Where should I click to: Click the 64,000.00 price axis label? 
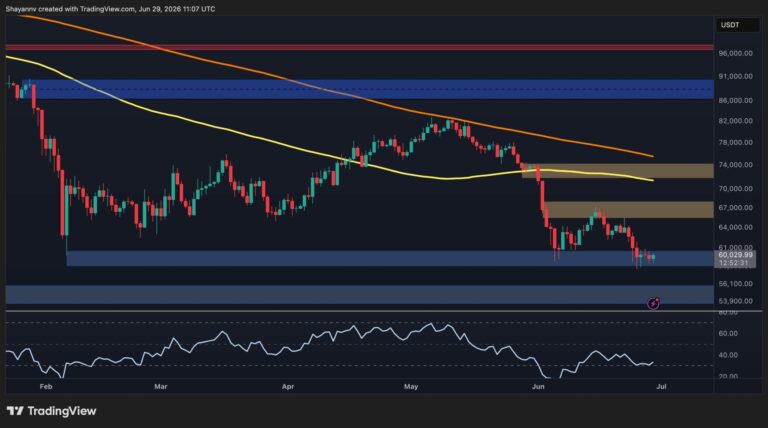coord(735,227)
